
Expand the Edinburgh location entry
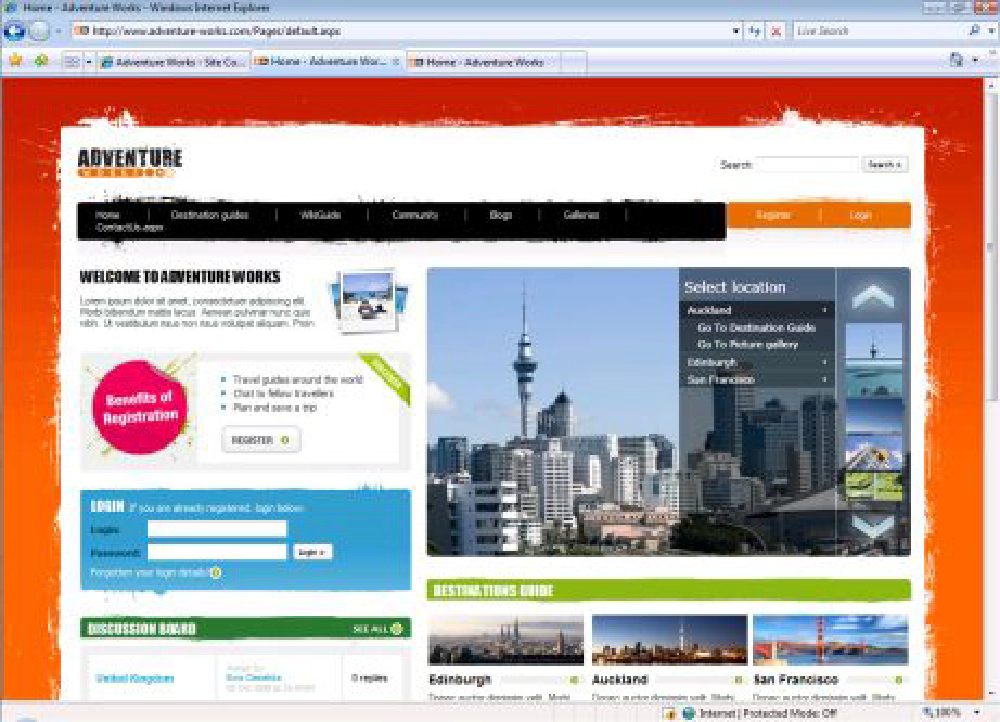click(x=825, y=362)
